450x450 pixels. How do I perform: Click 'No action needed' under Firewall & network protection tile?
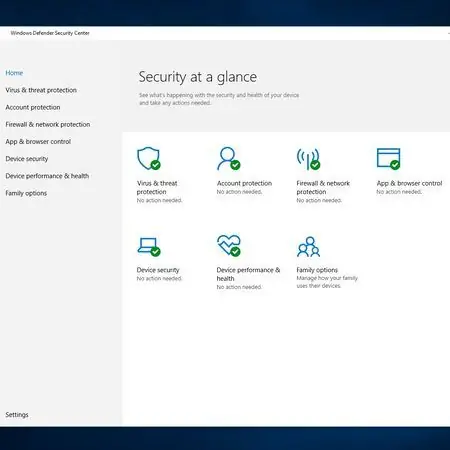pyautogui.click(x=319, y=200)
